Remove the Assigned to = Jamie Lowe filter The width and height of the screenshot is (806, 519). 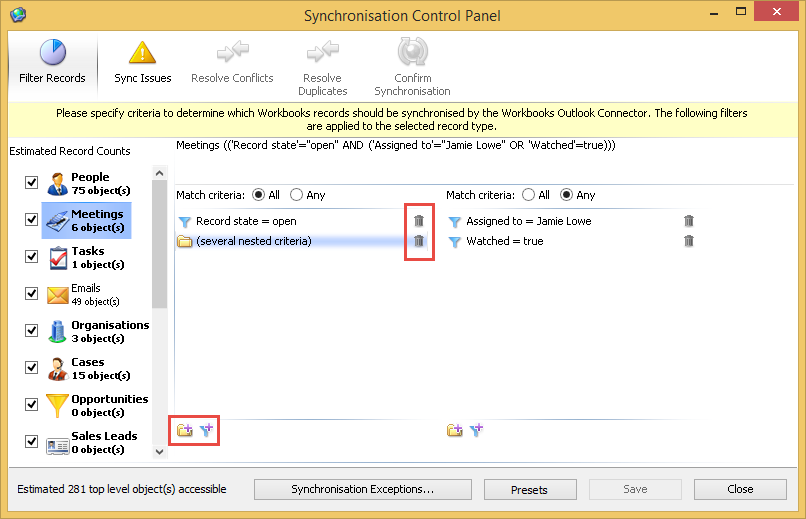(689, 221)
